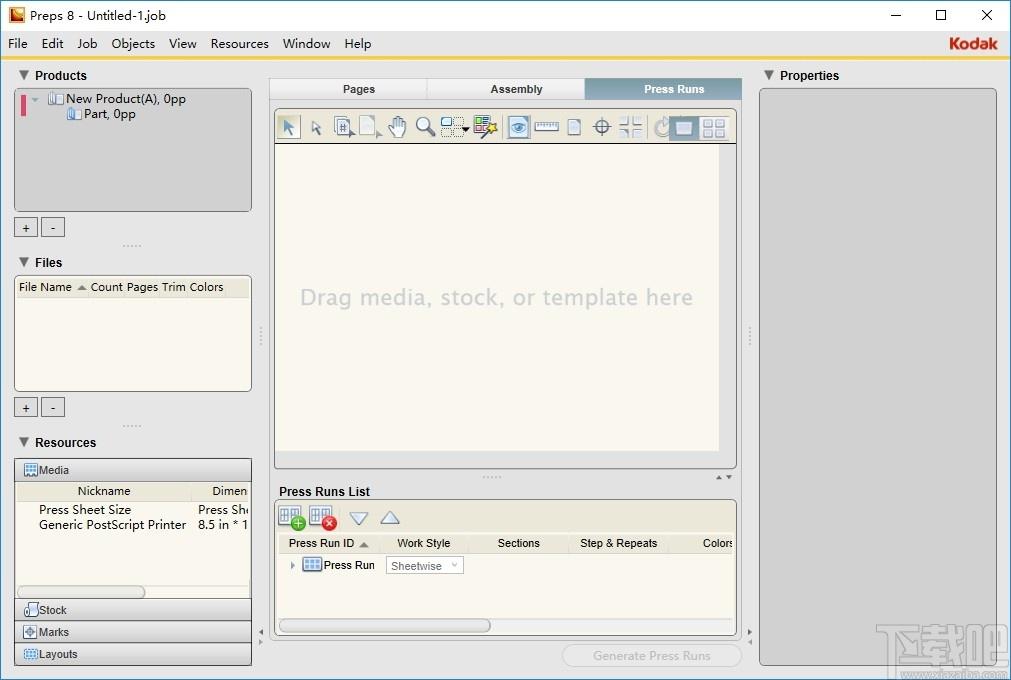
Task: Click the Media list horizontal scrollbar
Action: (x=81, y=592)
